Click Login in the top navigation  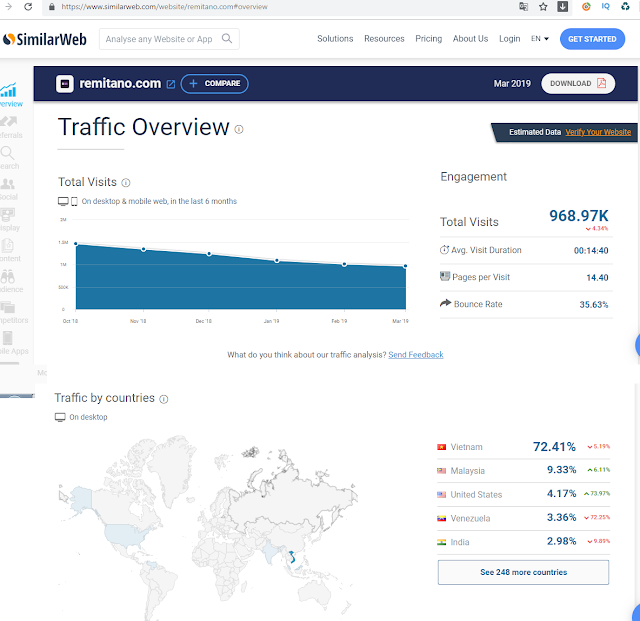509,39
